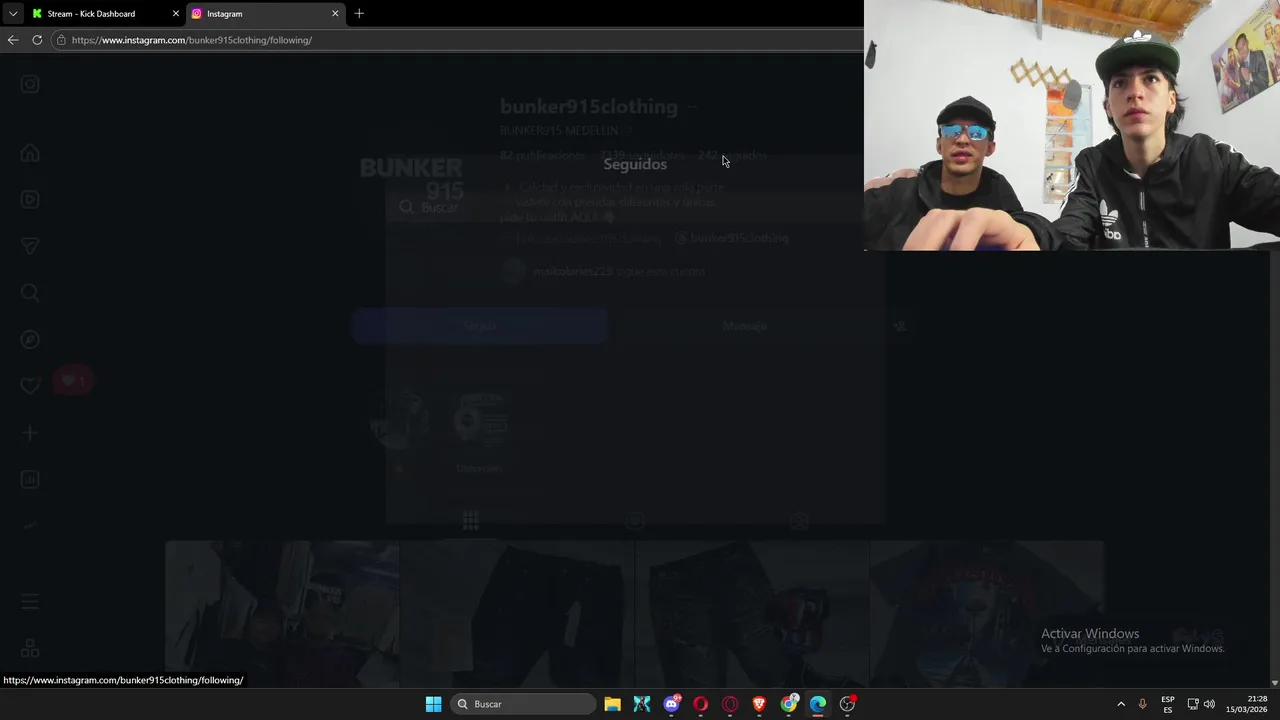Open network settings tray icon
Screen dimensions: 1280x720
pos(1192,704)
